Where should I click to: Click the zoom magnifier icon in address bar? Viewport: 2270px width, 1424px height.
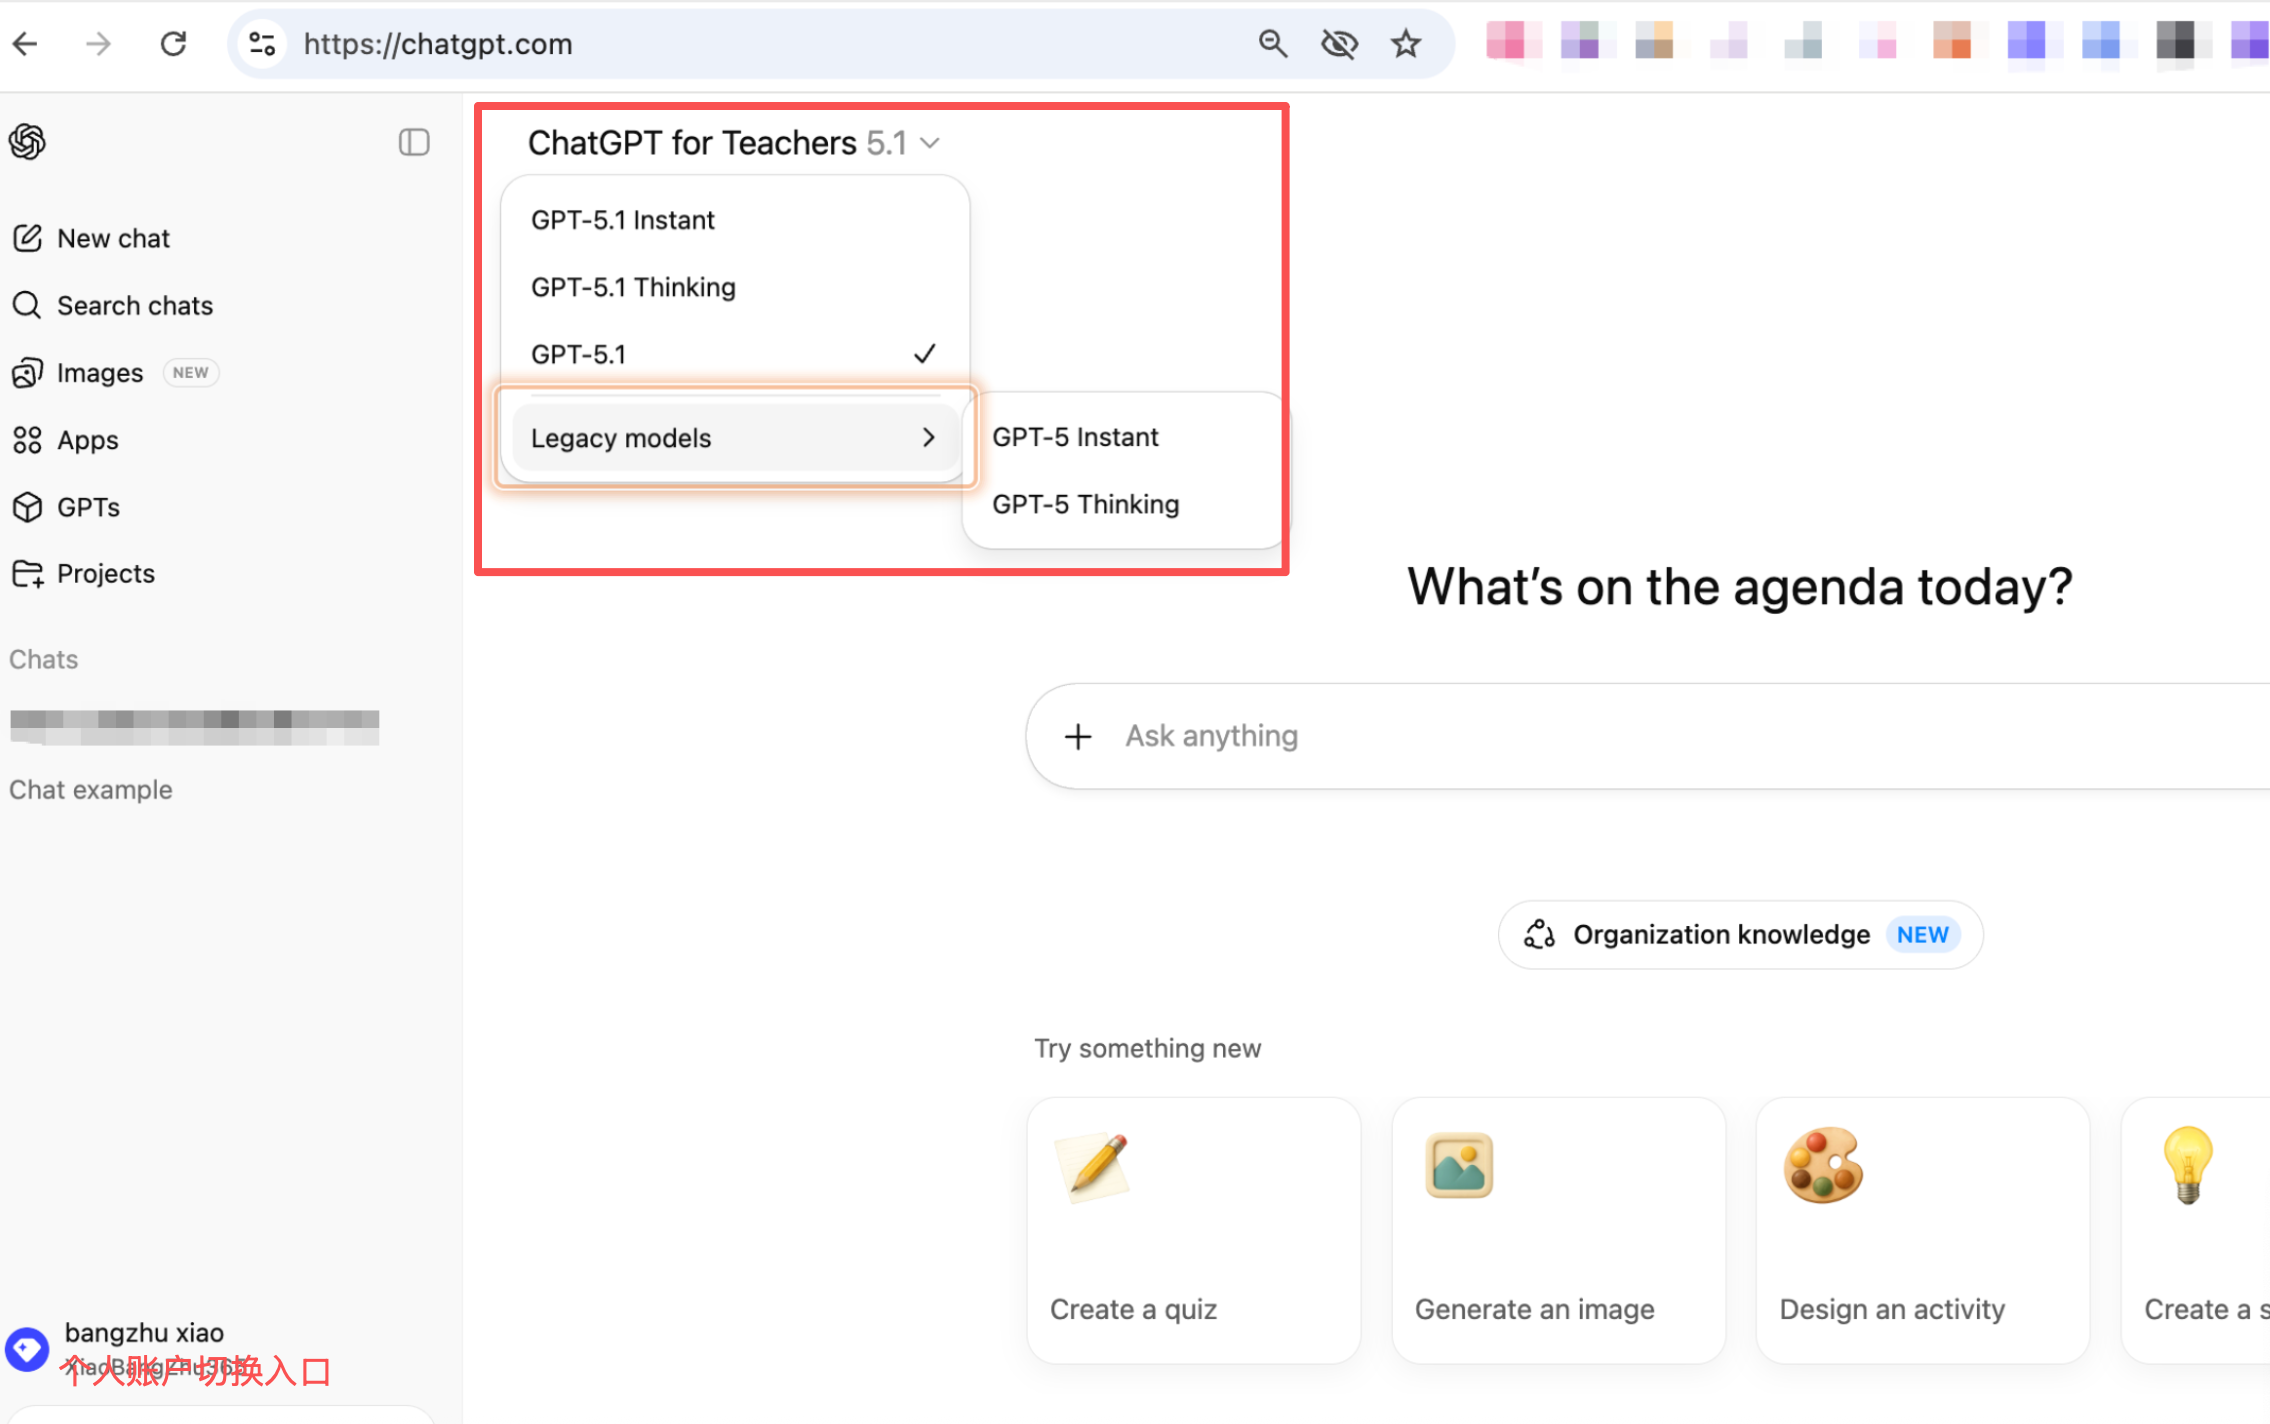[1272, 44]
